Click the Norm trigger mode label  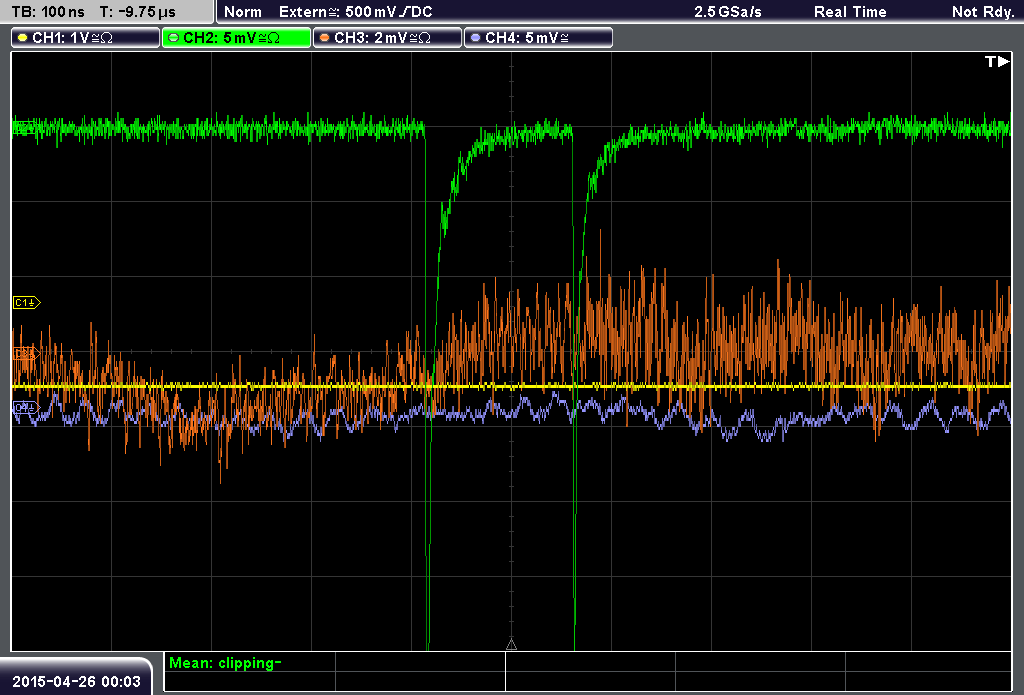(x=243, y=12)
